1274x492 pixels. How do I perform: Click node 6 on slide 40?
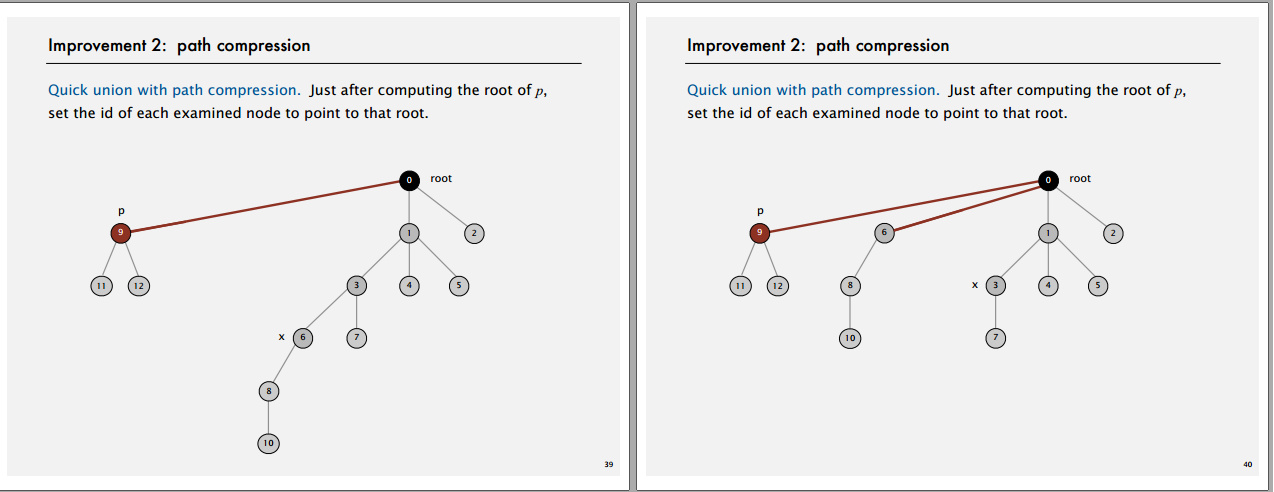[883, 233]
